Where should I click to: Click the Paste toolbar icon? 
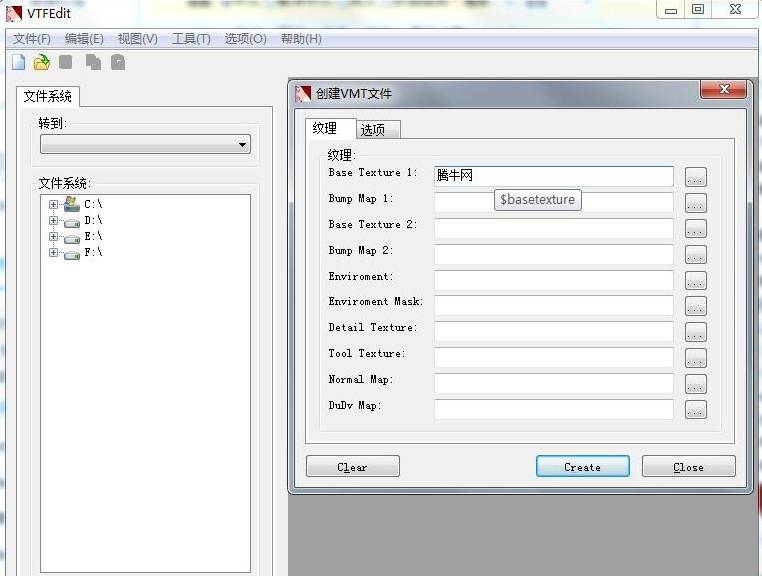[x=118, y=63]
